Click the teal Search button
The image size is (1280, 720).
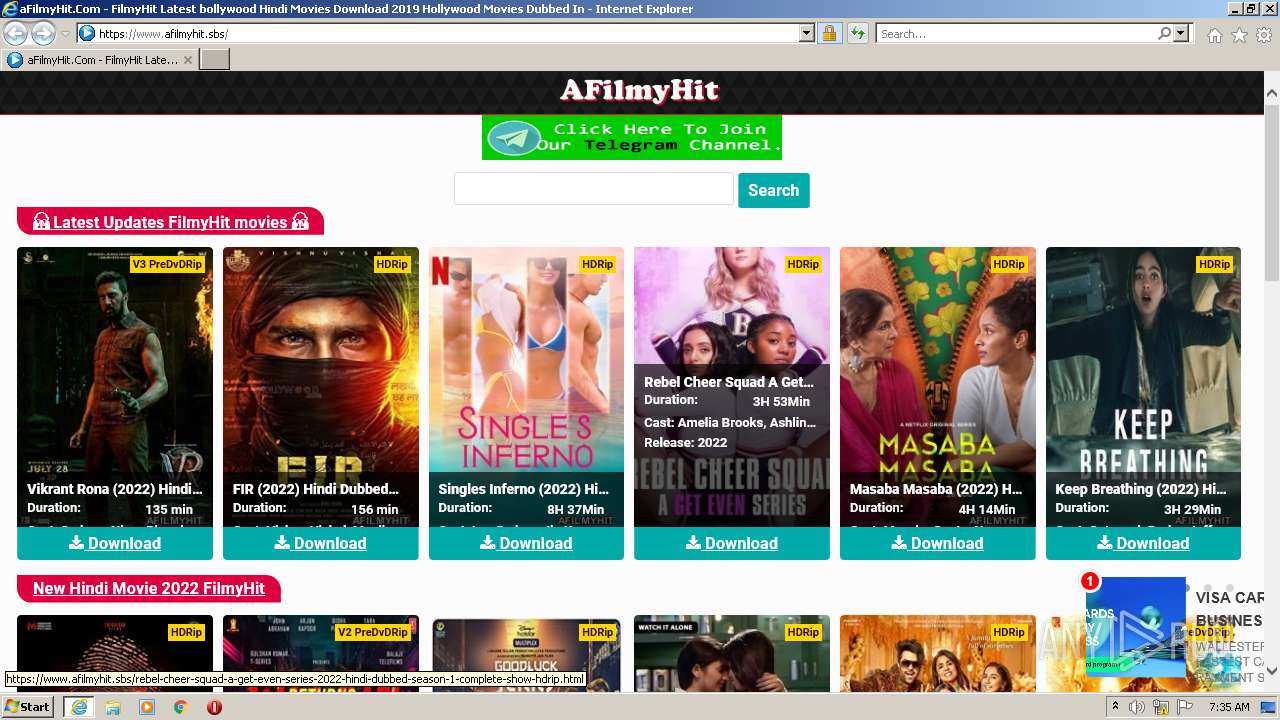pos(774,190)
